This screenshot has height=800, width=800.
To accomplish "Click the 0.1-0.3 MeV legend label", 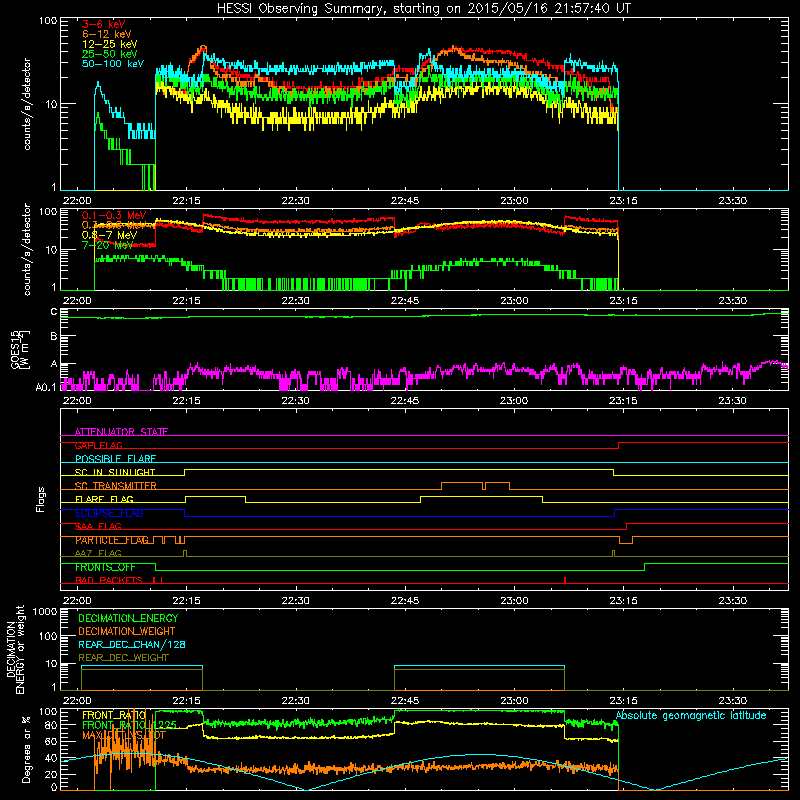I will 114,215.
